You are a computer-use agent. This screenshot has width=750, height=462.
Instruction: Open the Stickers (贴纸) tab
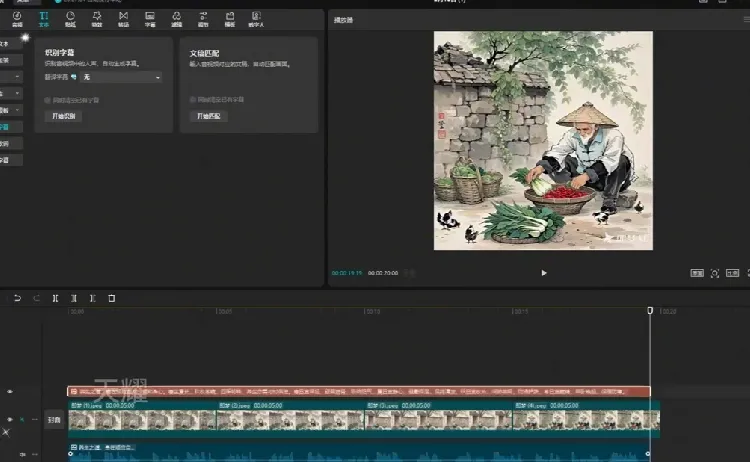tap(70, 19)
